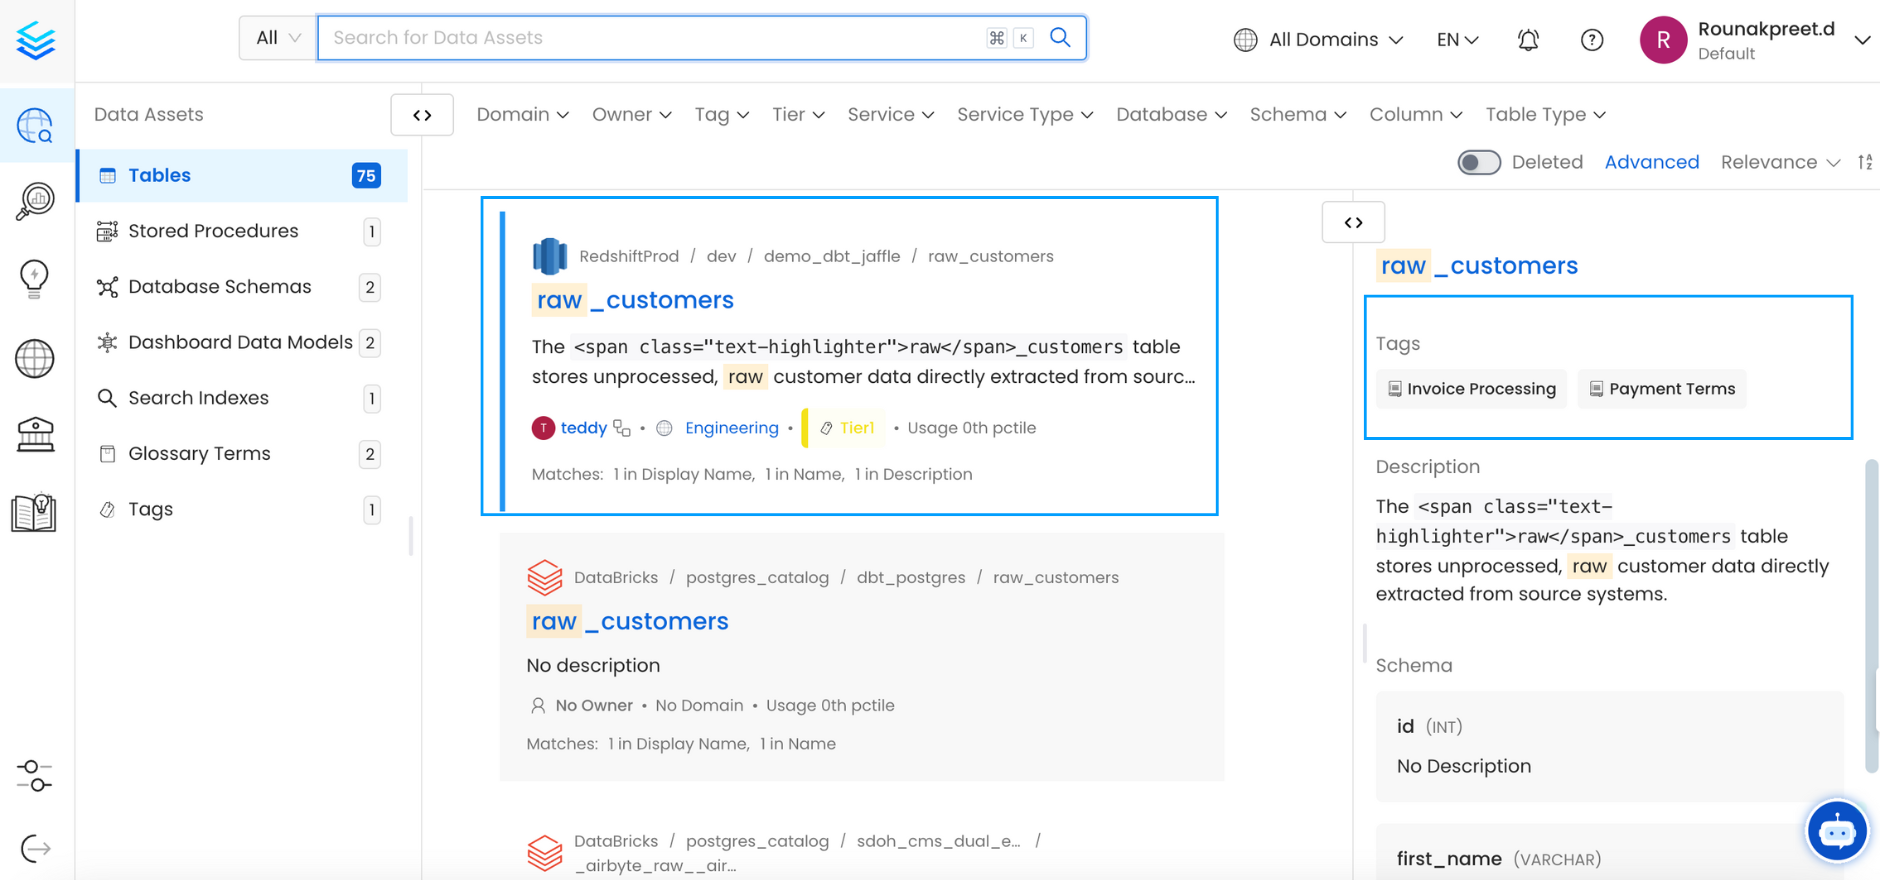This screenshot has width=1880, height=880.
Task: Open the Insights lightbulb icon in sidebar
Action: (35, 279)
